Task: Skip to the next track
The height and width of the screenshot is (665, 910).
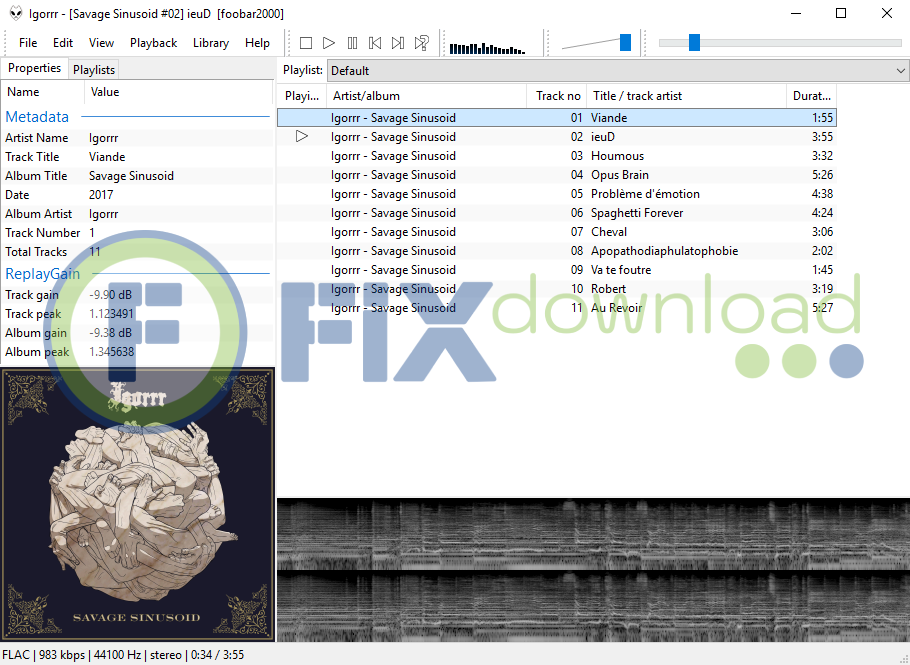Action: (398, 43)
